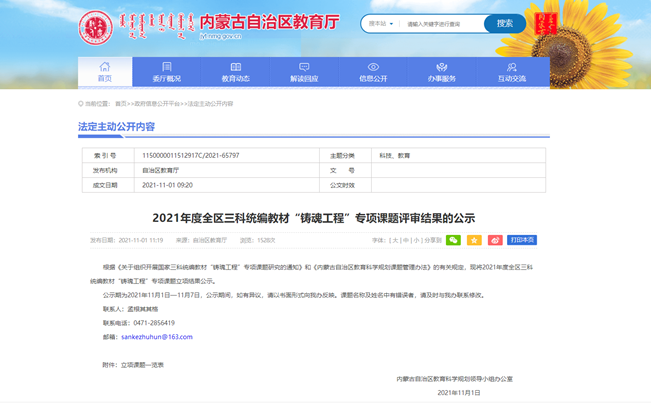Click the sankezhuhun@163.com email link
651x403 pixels.
coord(156,337)
